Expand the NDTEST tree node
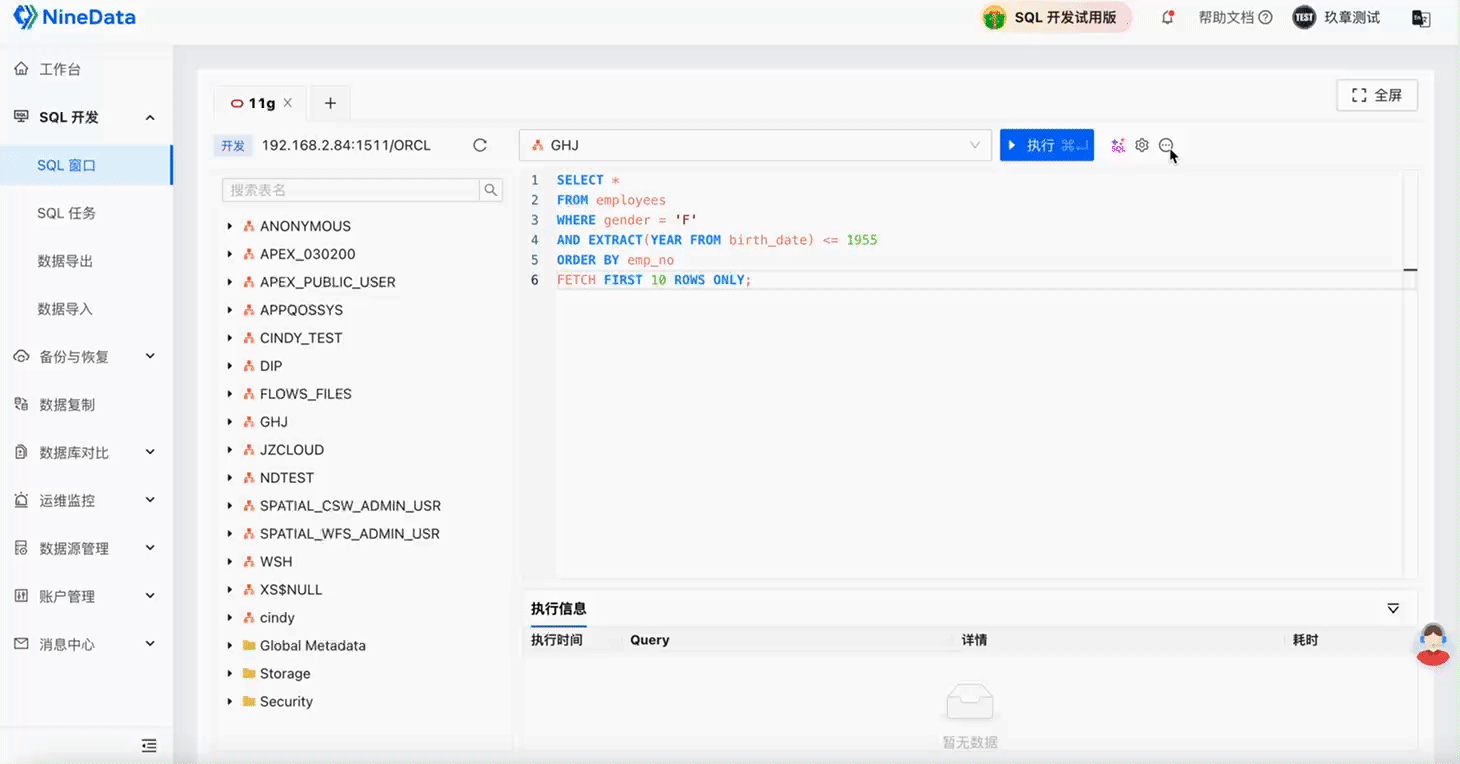Viewport: 1460px width, 764px height. (x=230, y=478)
